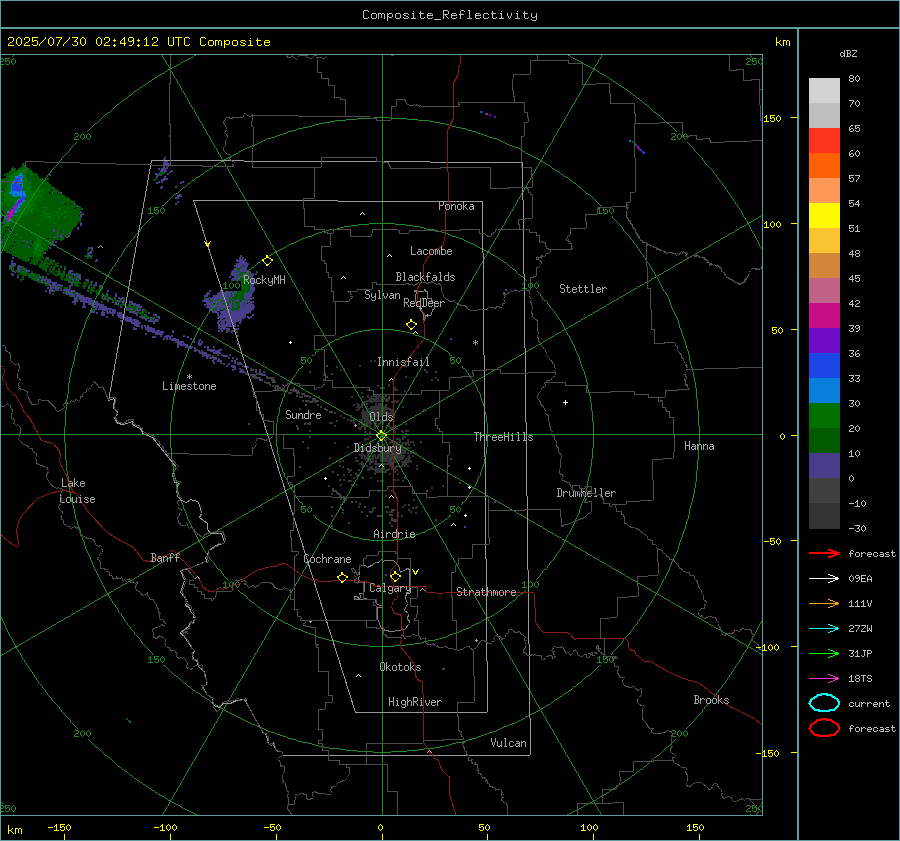Viewport: 900px width, 841px height.
Task: Click the Okotoks town label
Action: tap(400, 667)
